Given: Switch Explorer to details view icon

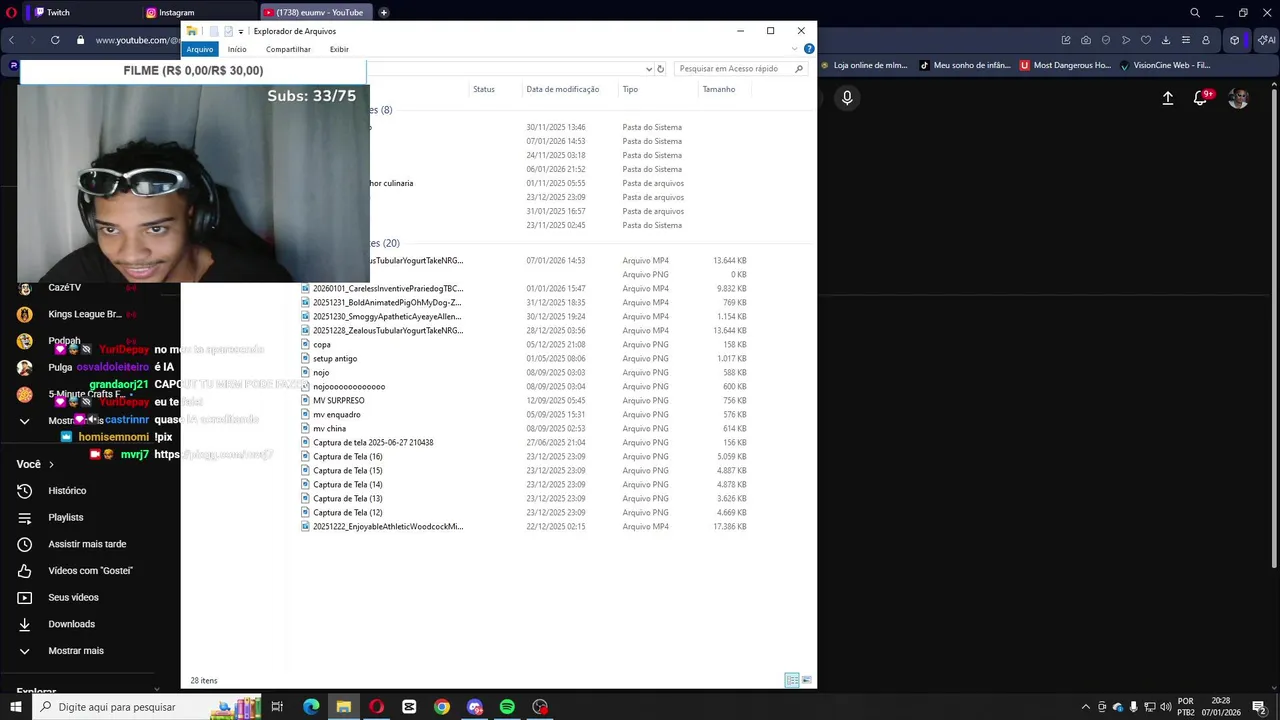Looking at the screenshot, I should point(792,680).
